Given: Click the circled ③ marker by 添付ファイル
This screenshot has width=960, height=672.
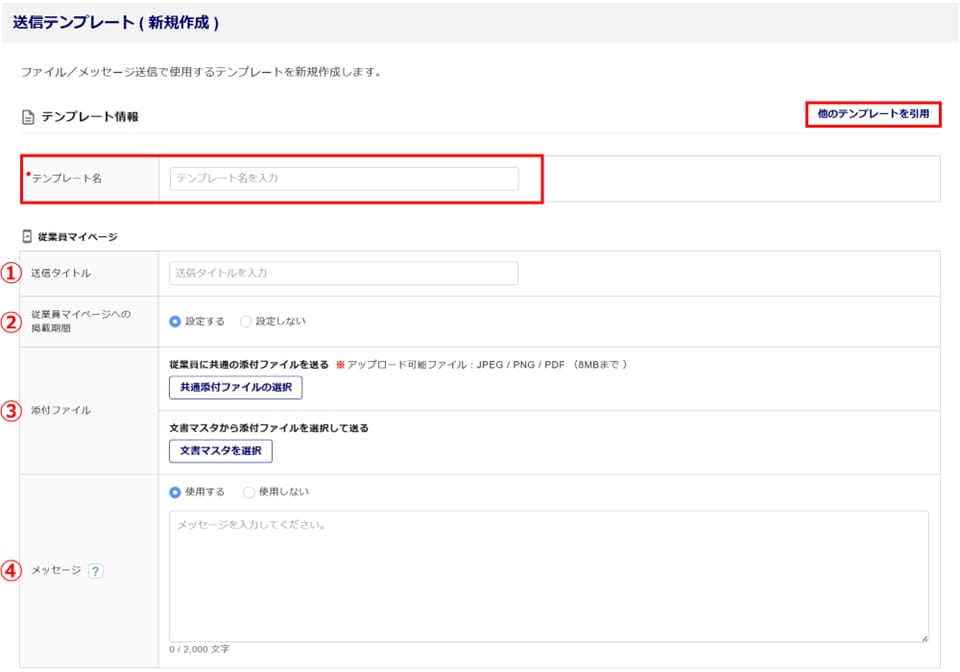Looking at the screenshot, I should click(10, 410).
